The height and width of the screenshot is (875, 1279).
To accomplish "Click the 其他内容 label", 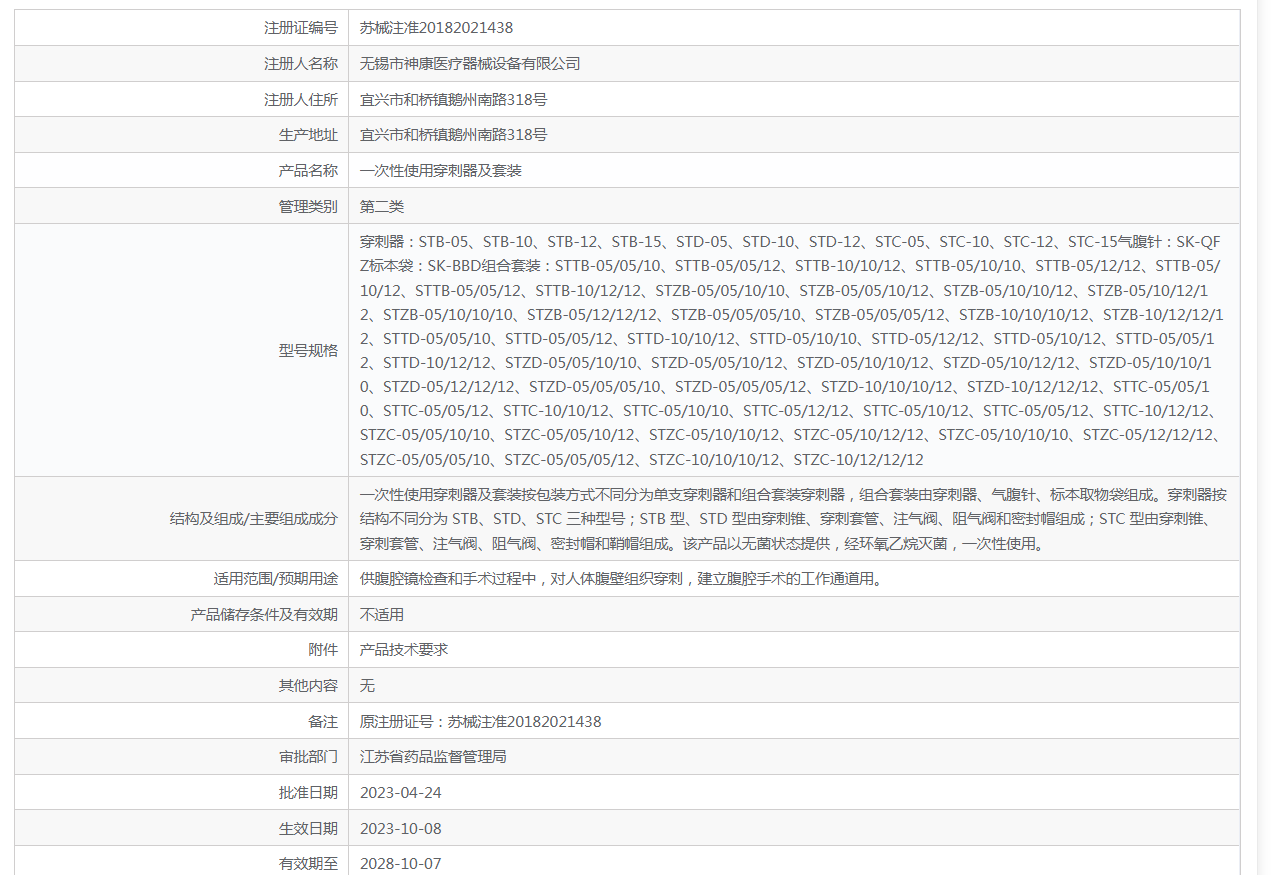I will [308, 685].
